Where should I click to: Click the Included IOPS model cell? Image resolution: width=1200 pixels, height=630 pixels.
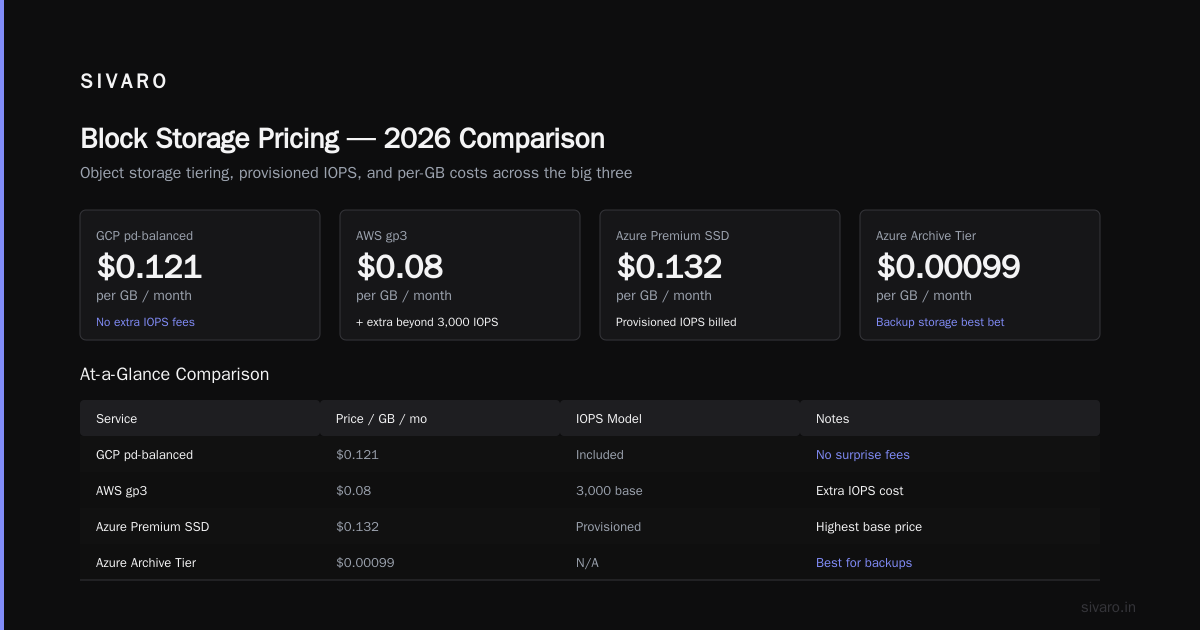tap(599, 454)
